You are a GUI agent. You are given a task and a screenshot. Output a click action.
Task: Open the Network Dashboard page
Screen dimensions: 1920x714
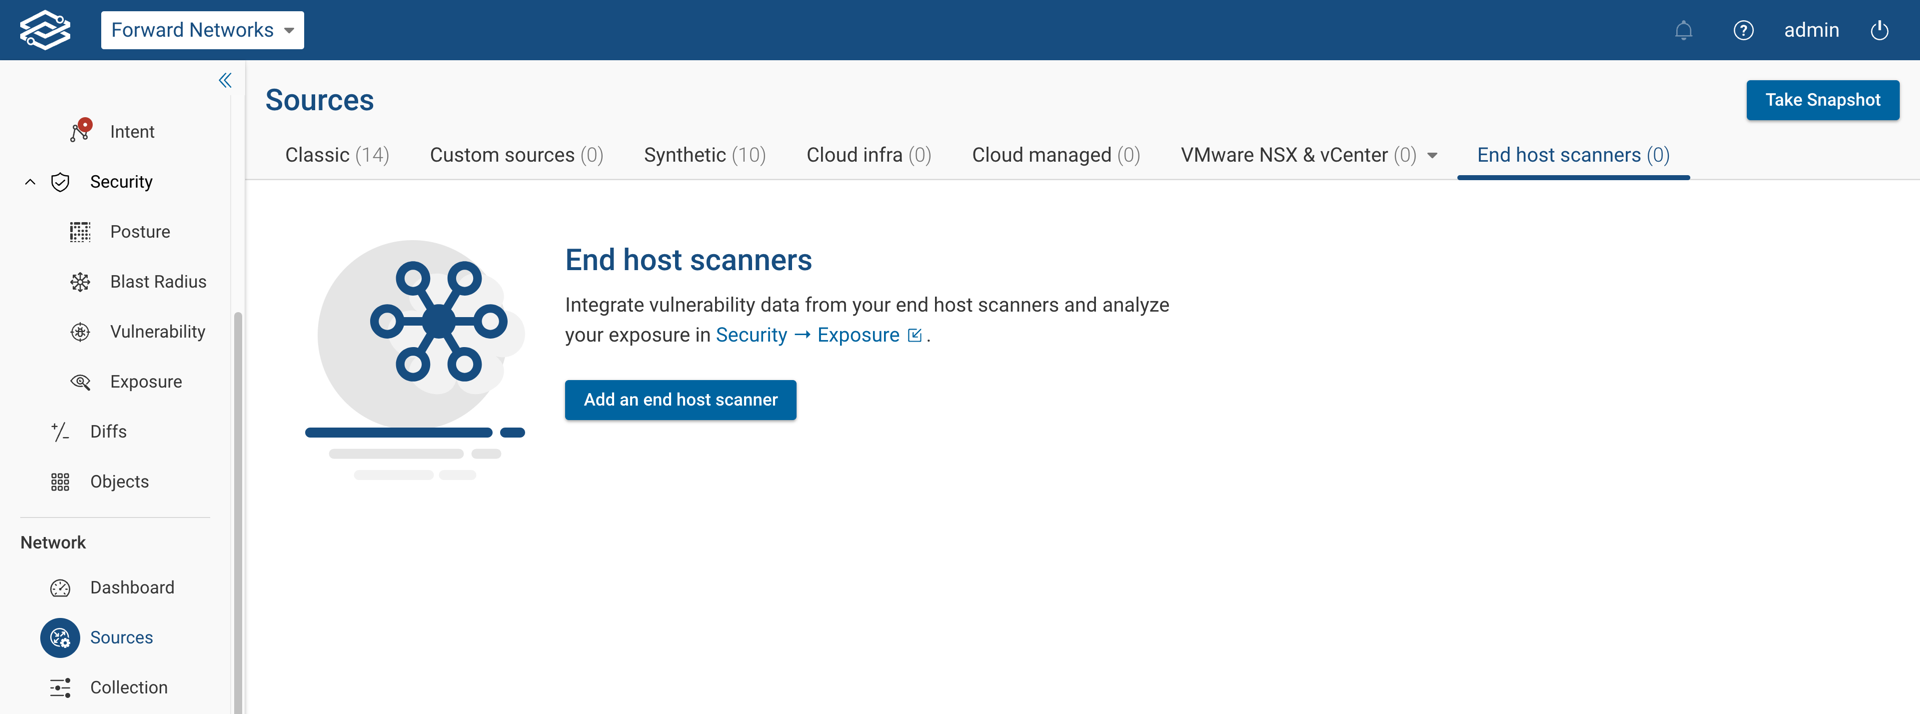coord(132,588)
